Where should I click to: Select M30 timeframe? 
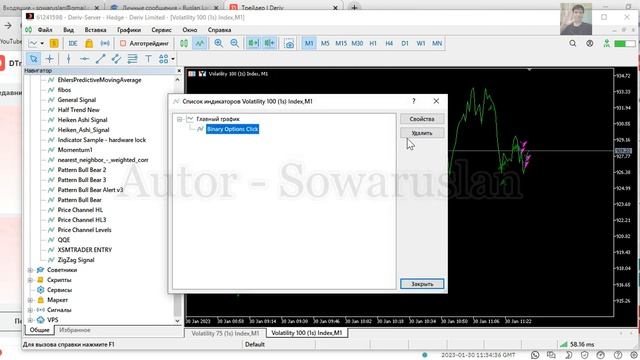coord(357,43)
